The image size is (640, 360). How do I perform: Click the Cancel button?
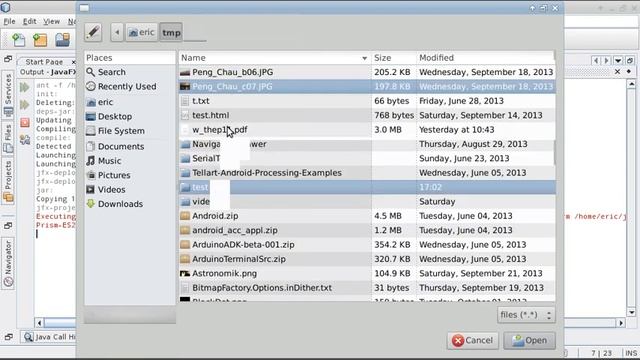click(x=473, y=340)
